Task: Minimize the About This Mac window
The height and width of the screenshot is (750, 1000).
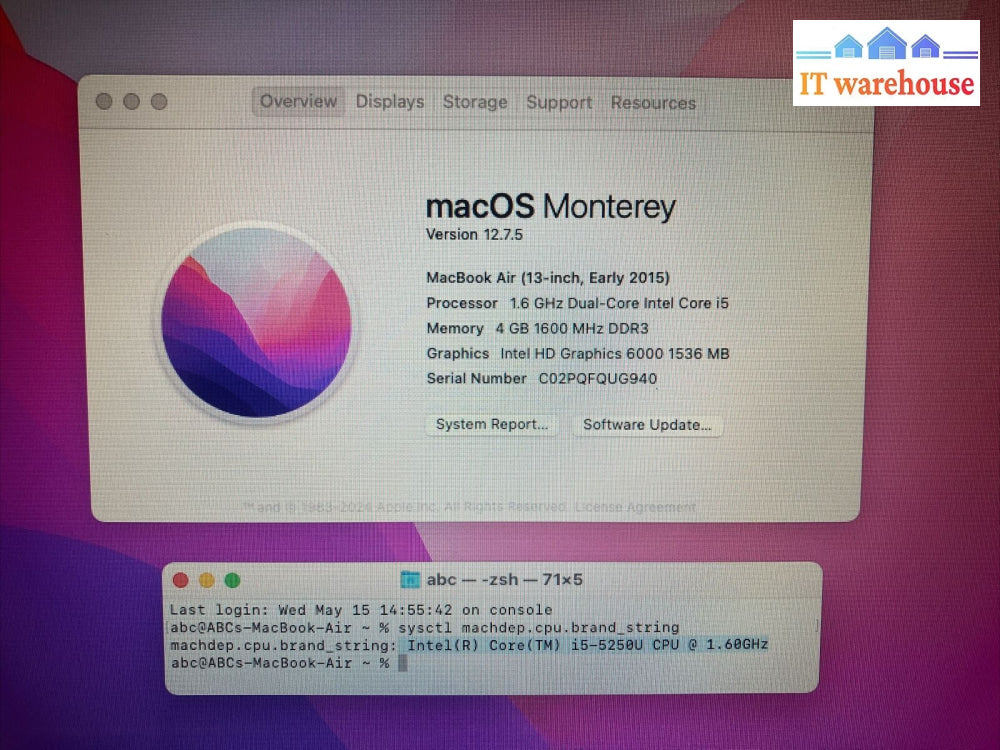Action: (x=131, y=102)
